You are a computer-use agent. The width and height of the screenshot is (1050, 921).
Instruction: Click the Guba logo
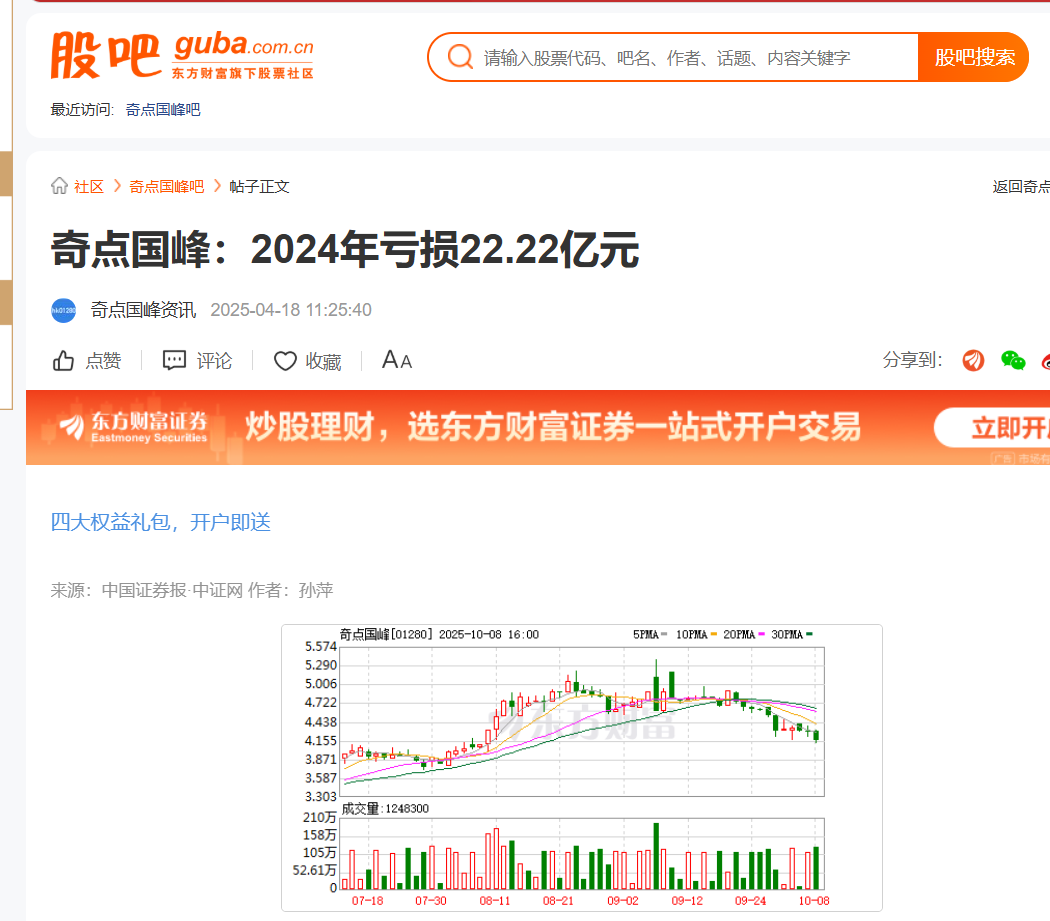pos(182,56)
